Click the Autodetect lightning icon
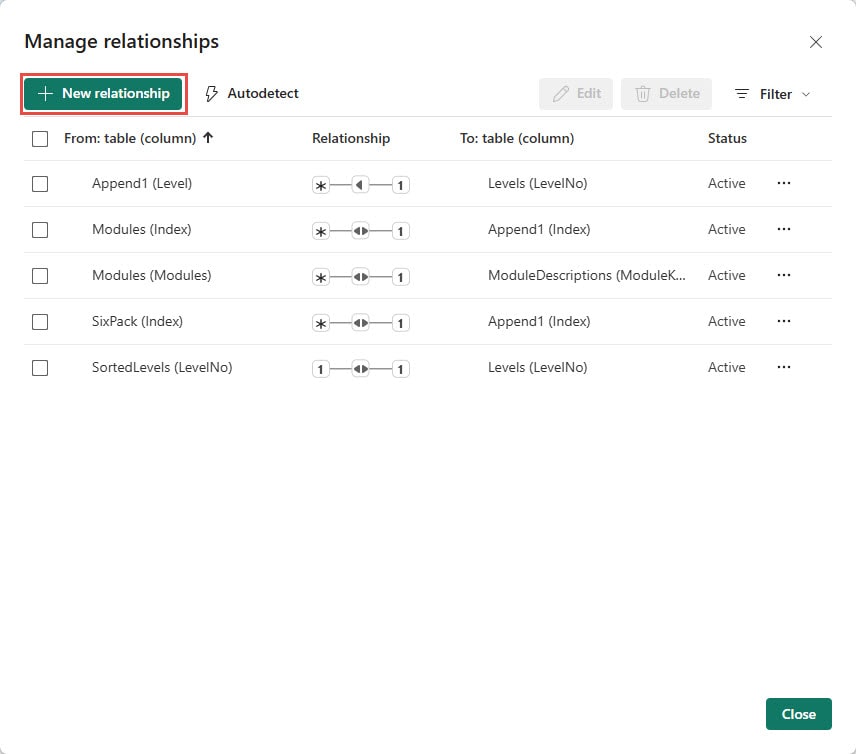This screenshot has width=856, height=754. [x=211, y=94]
